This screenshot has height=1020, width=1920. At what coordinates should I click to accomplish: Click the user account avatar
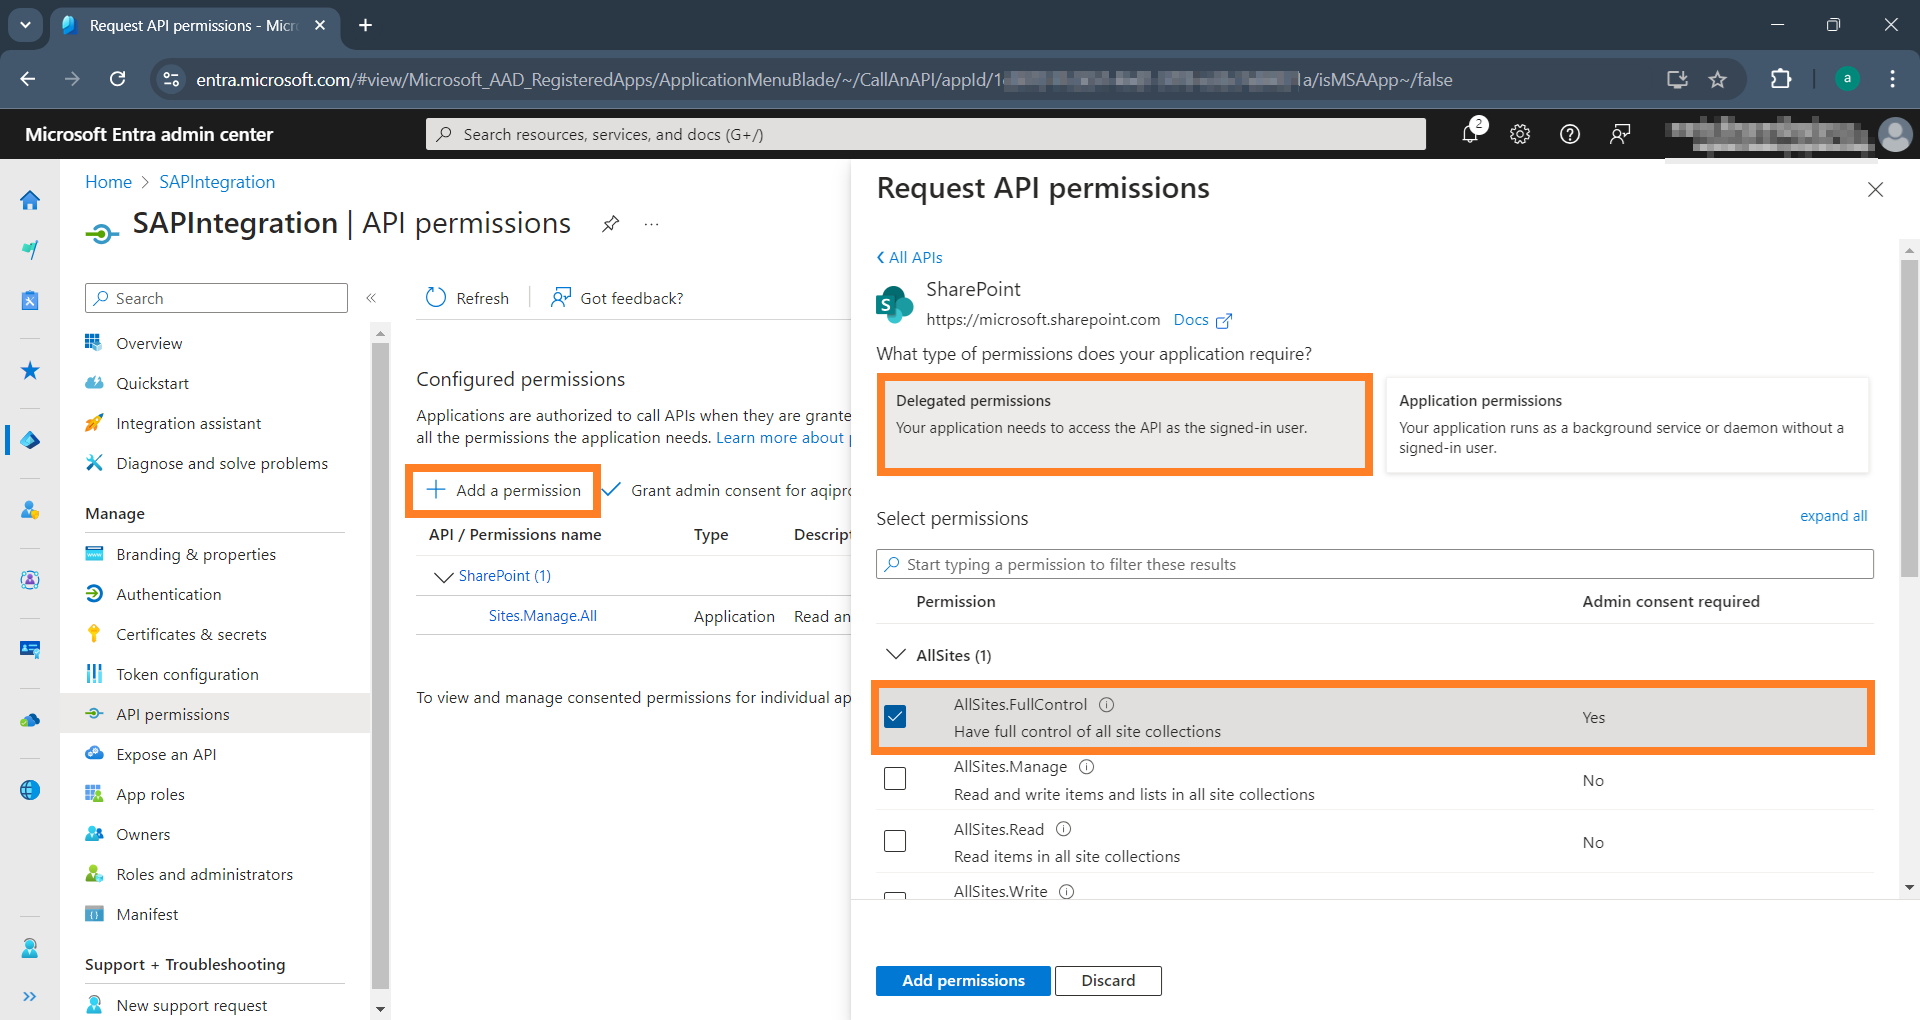coord(1895,134)
